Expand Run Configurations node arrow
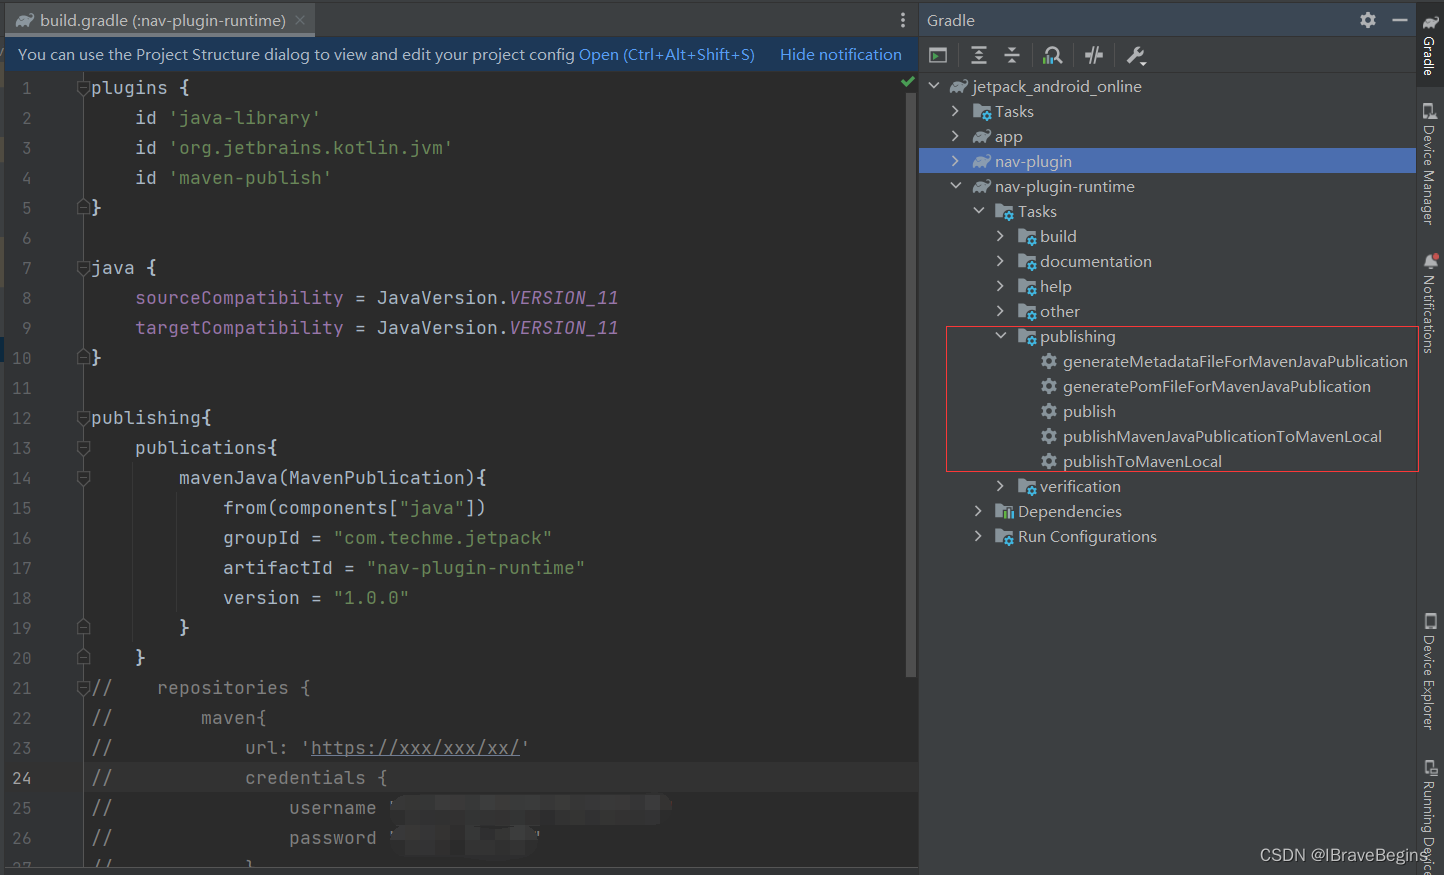Image resolution: width=1444 pixels, height=875 pixels. click(x=979, y=536)
